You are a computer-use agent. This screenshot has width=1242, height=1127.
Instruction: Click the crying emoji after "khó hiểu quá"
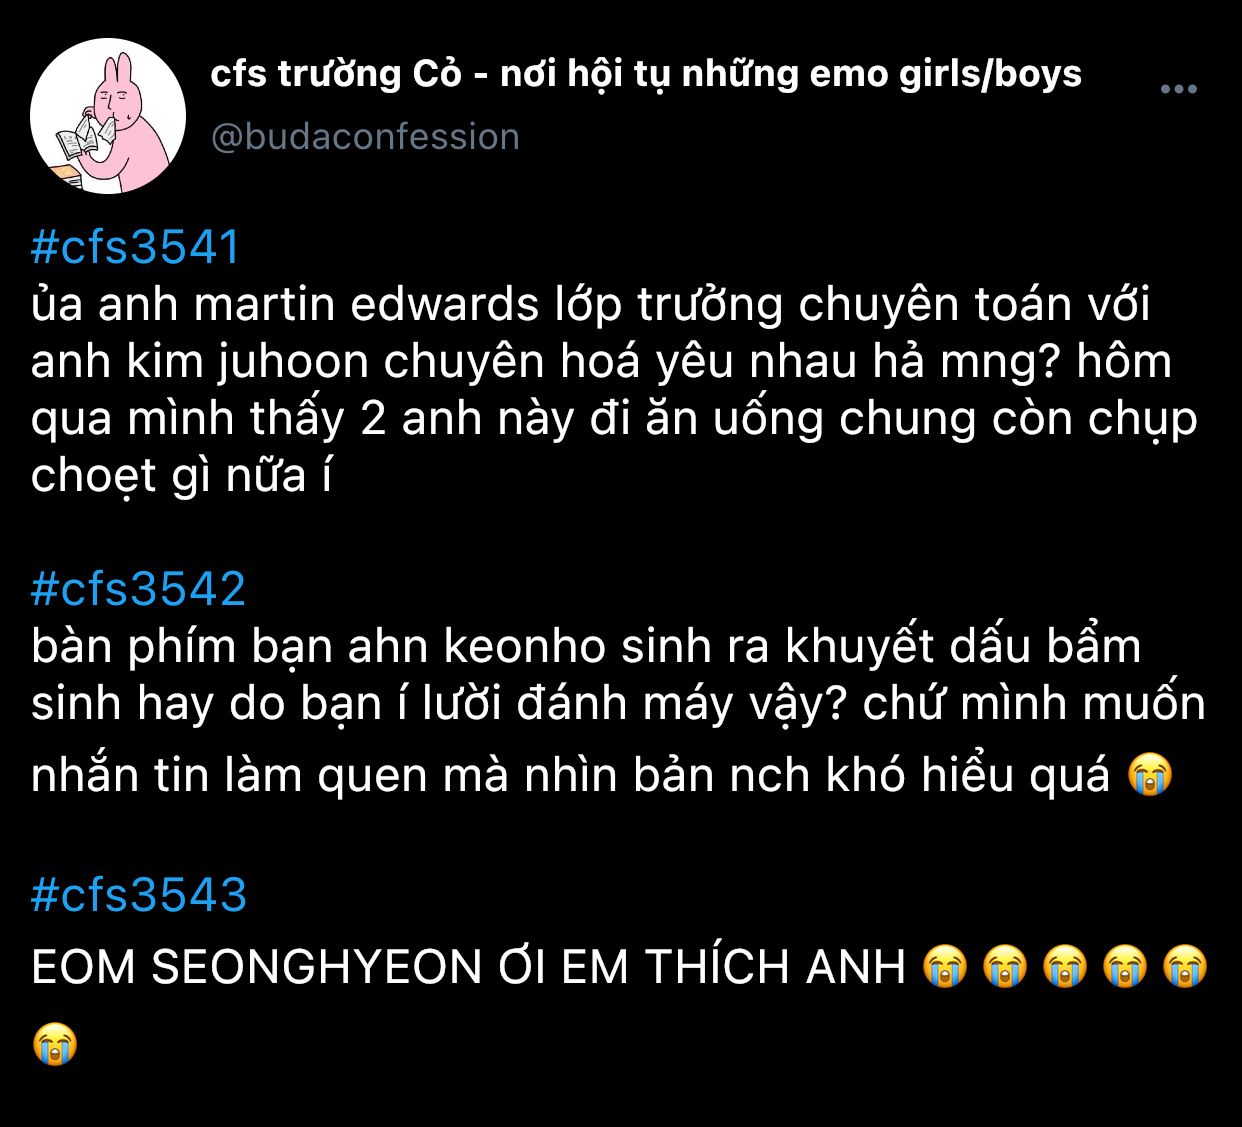point(1149,775)
